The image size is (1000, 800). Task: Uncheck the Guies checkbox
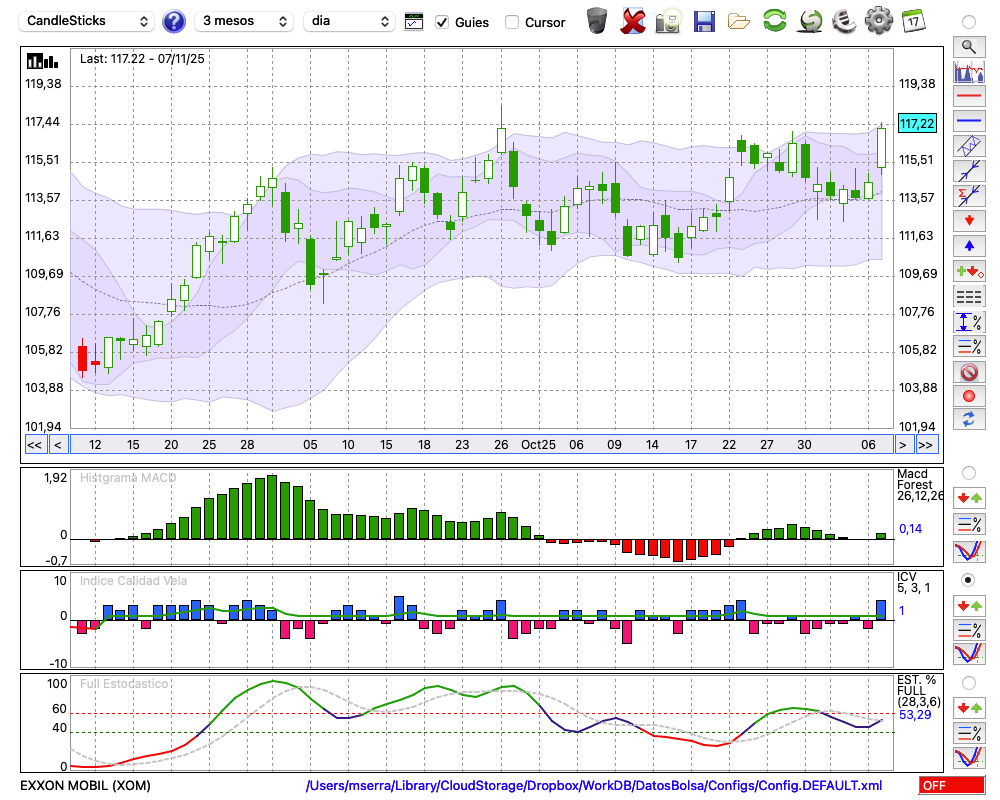[x=442, y=22]
